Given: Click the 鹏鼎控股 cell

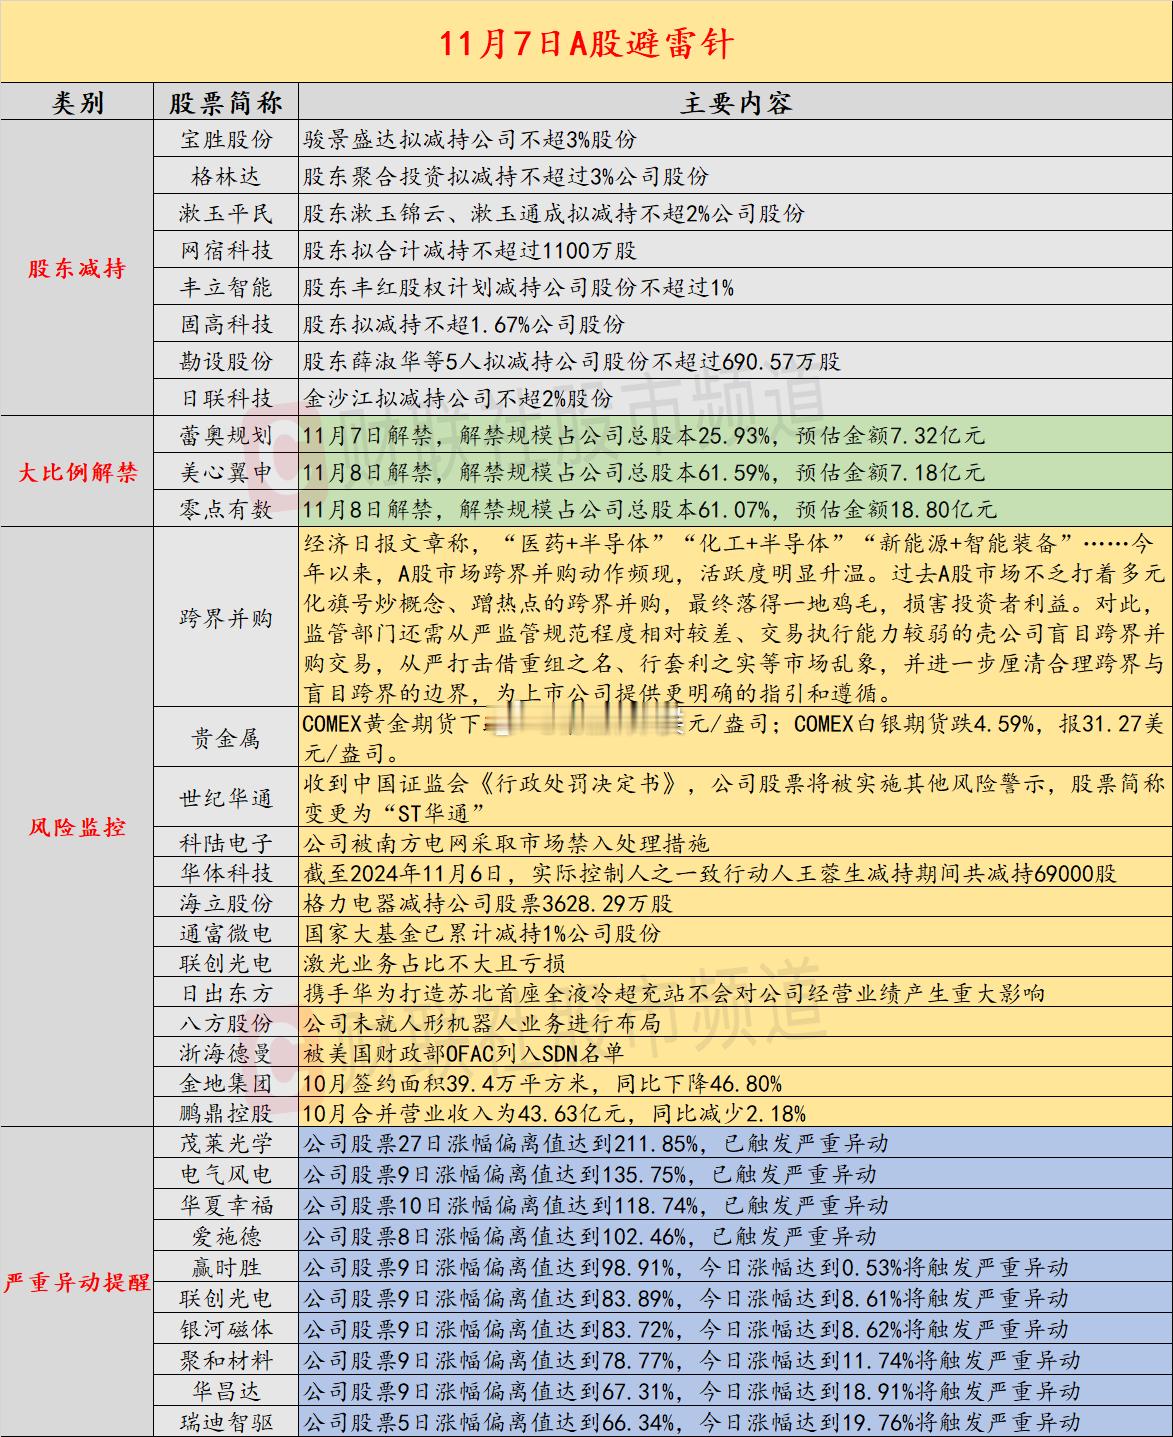Looking at the screenshot, I should click(226, 1113).
